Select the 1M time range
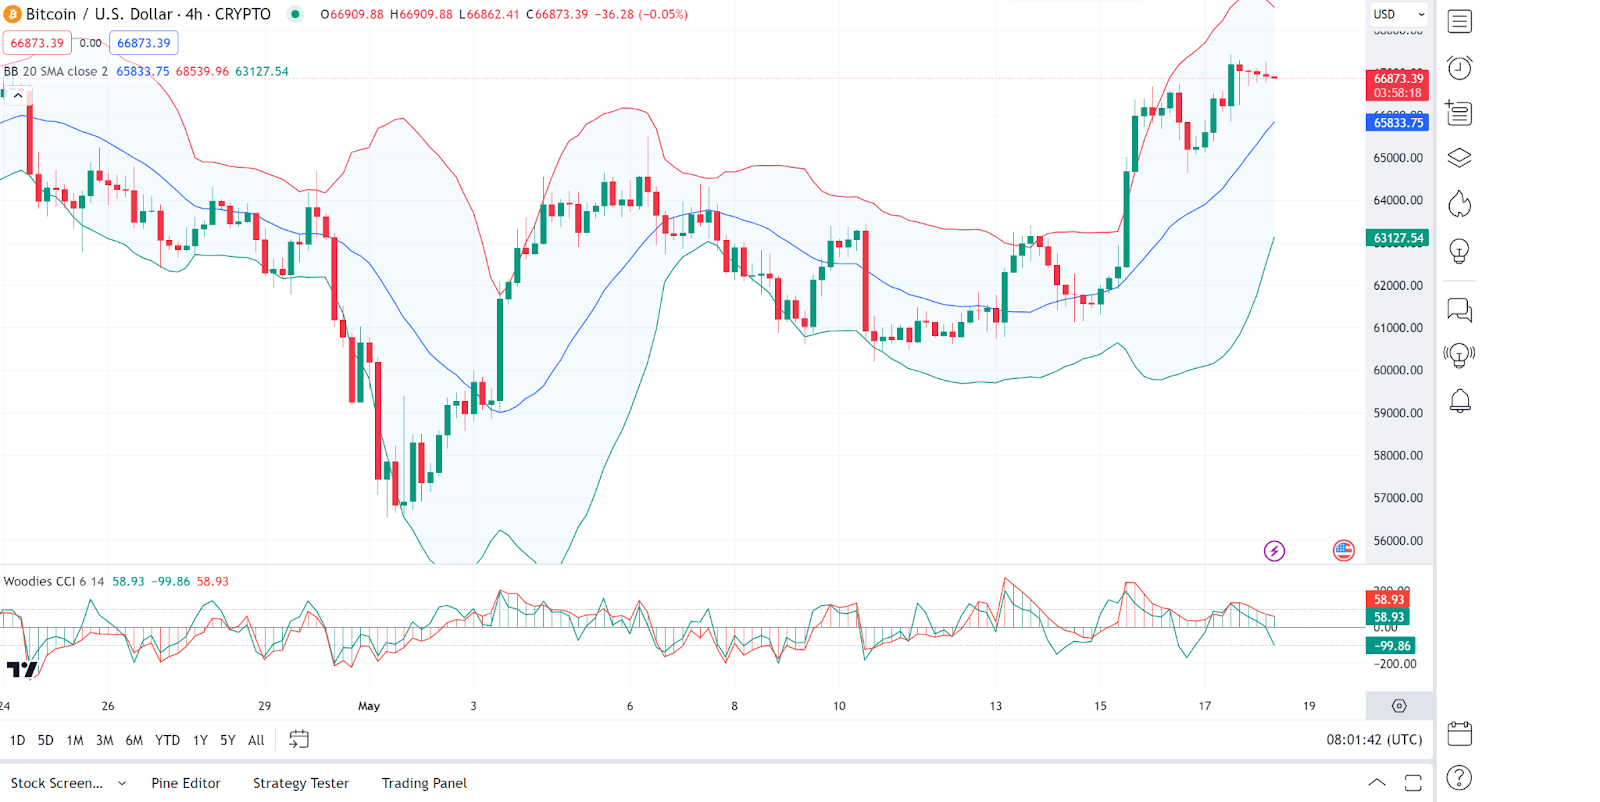Image resolution: width=1600 pixels, height=802 pixels. click(75, 740)
